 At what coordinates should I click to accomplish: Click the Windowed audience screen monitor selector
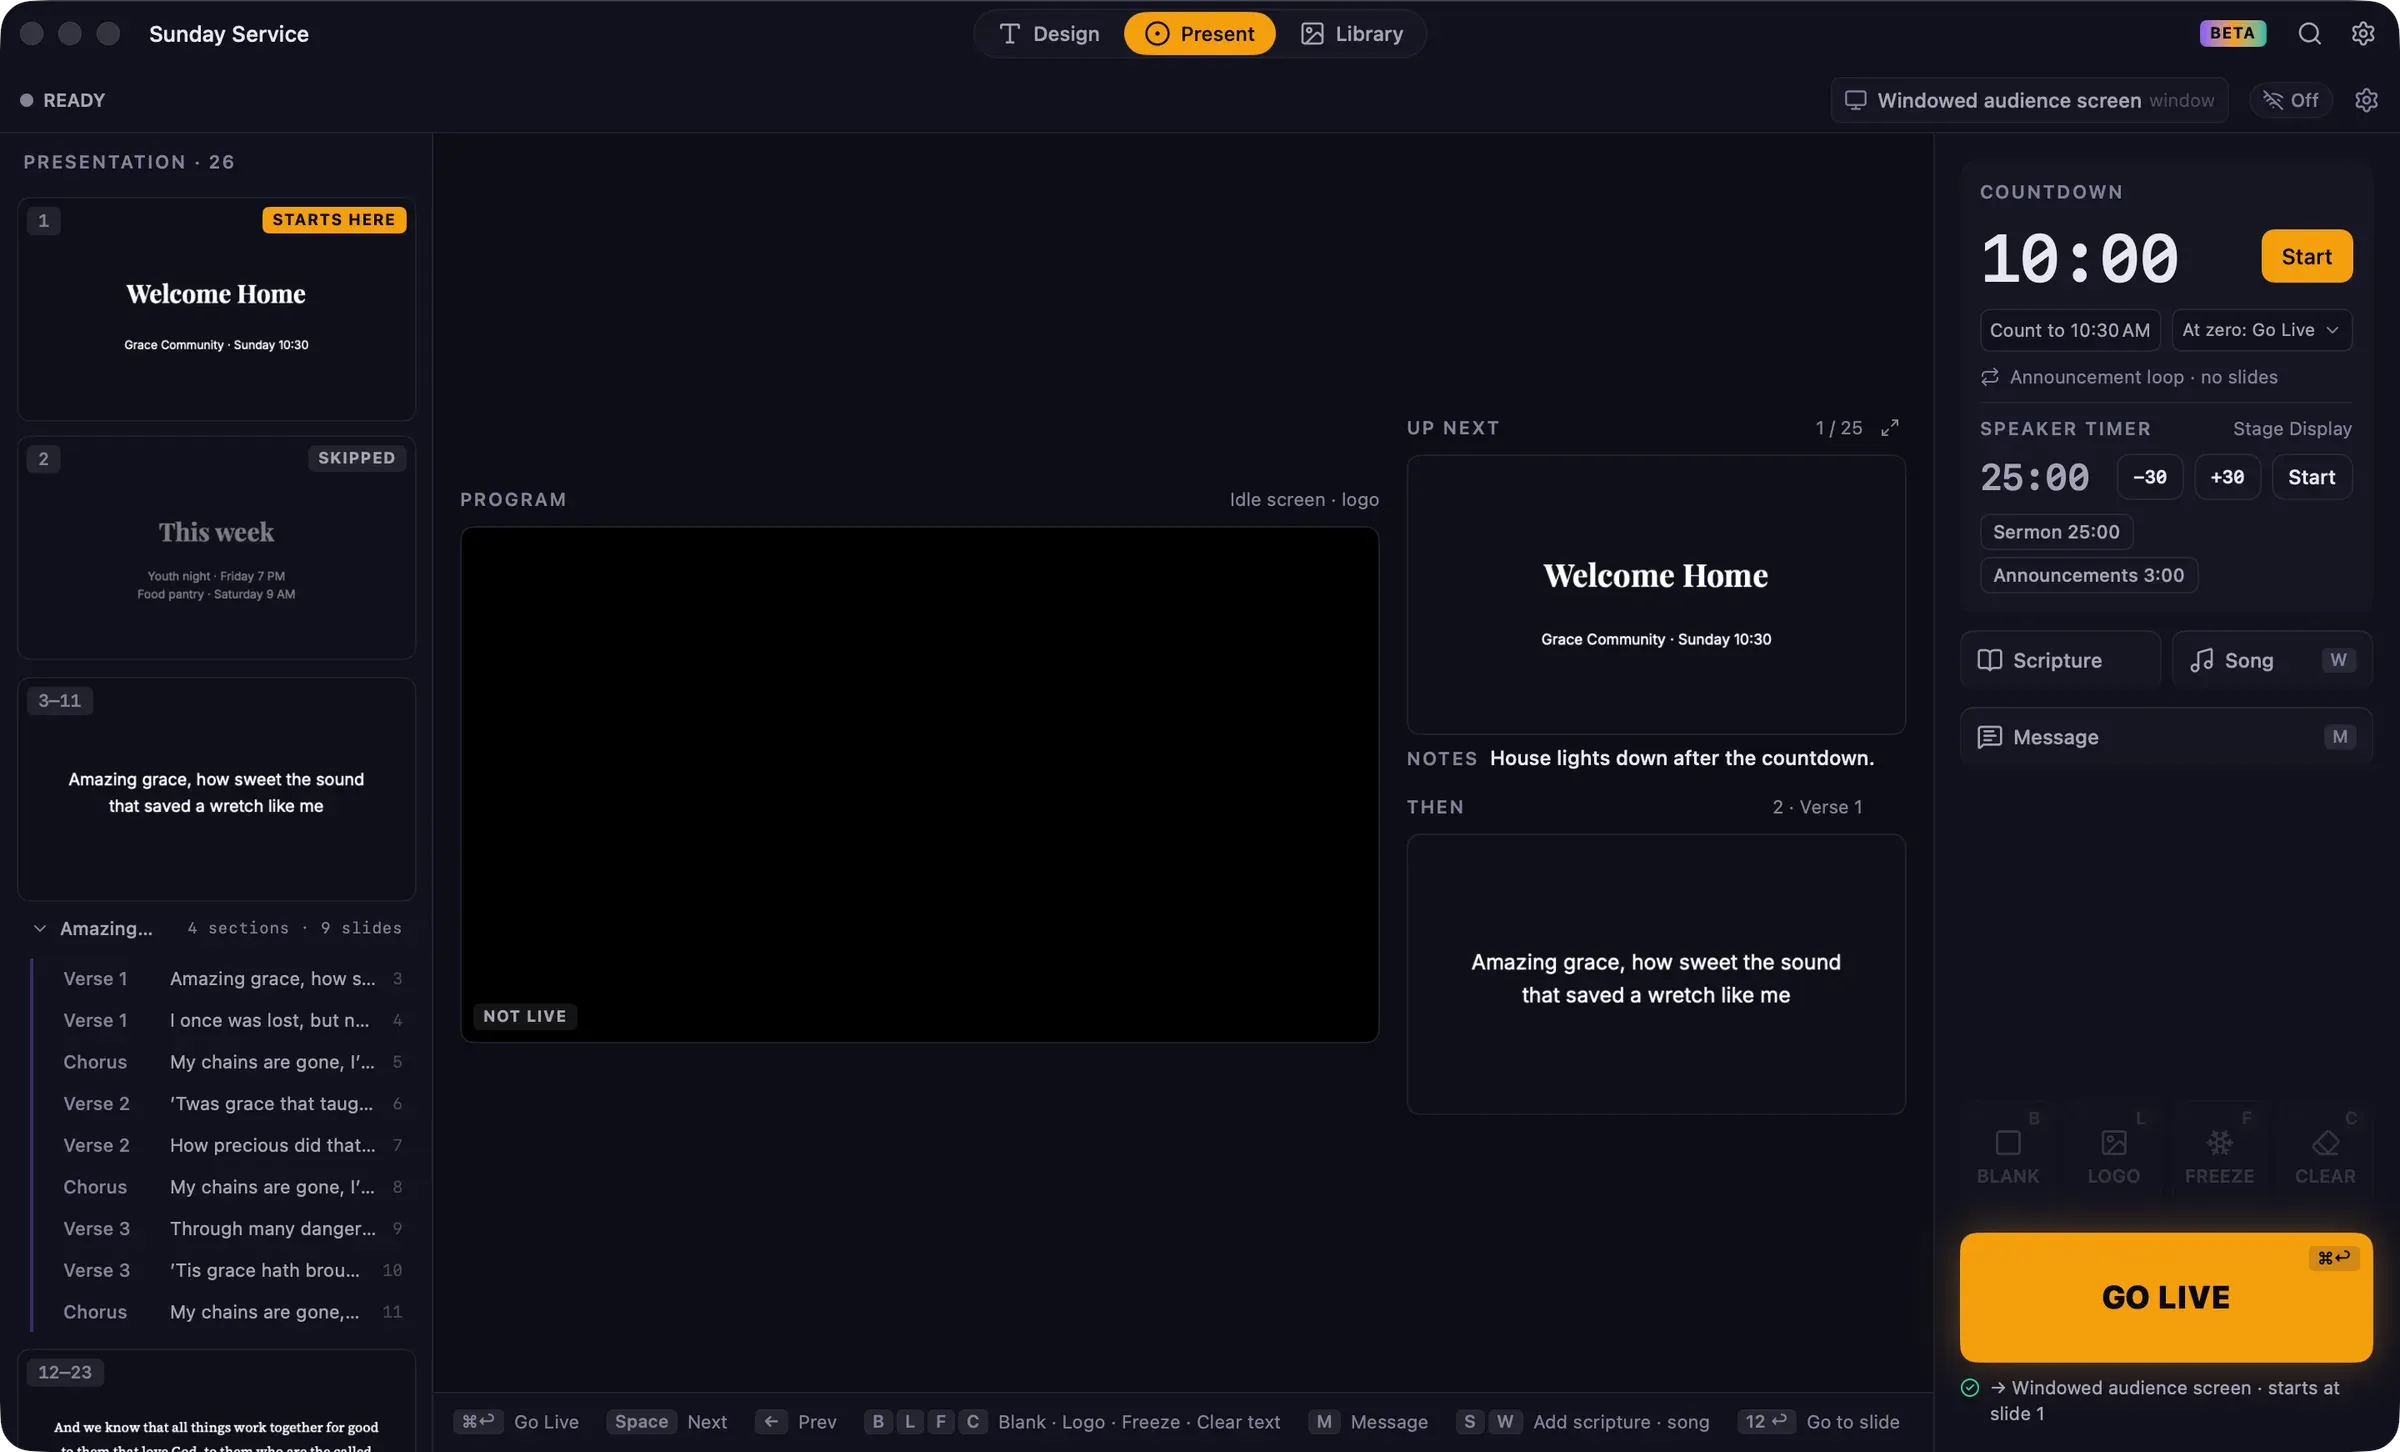(x=2029, y=100)
